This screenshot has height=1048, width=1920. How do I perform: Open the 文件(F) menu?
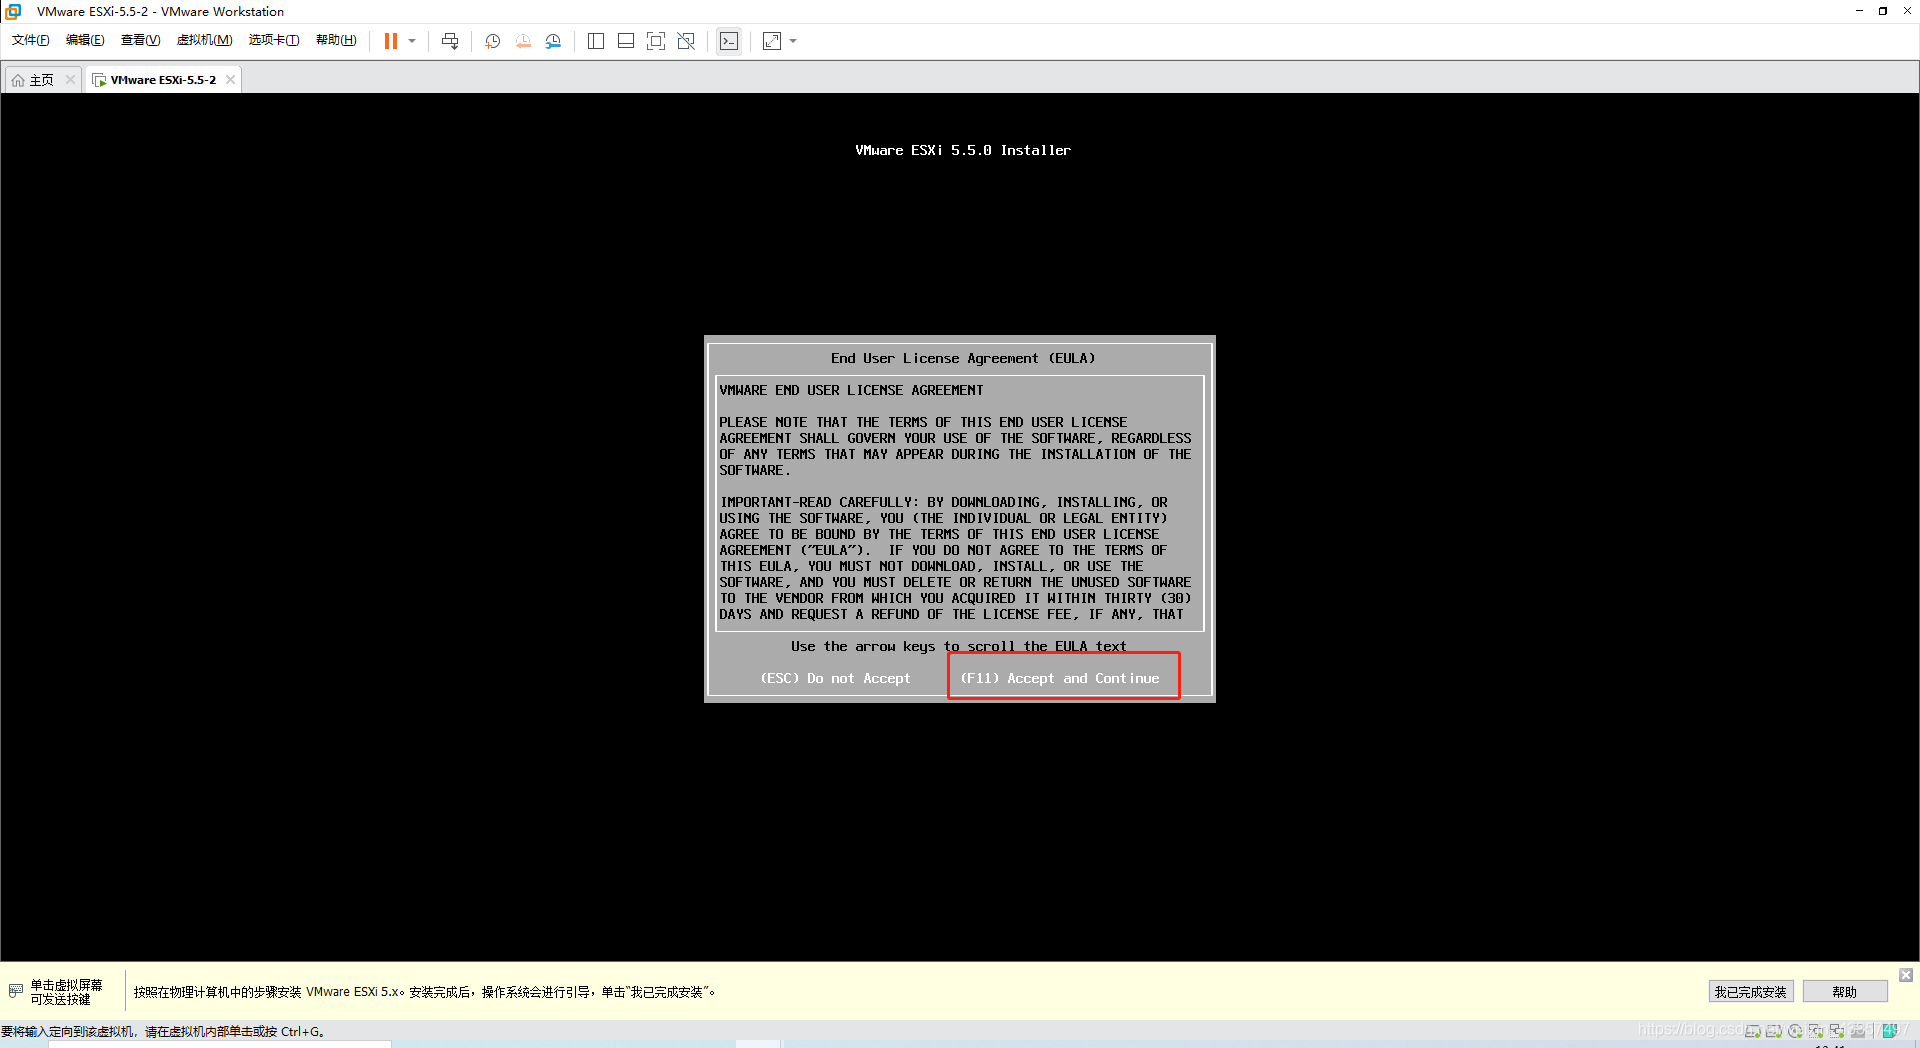(30, 40)
